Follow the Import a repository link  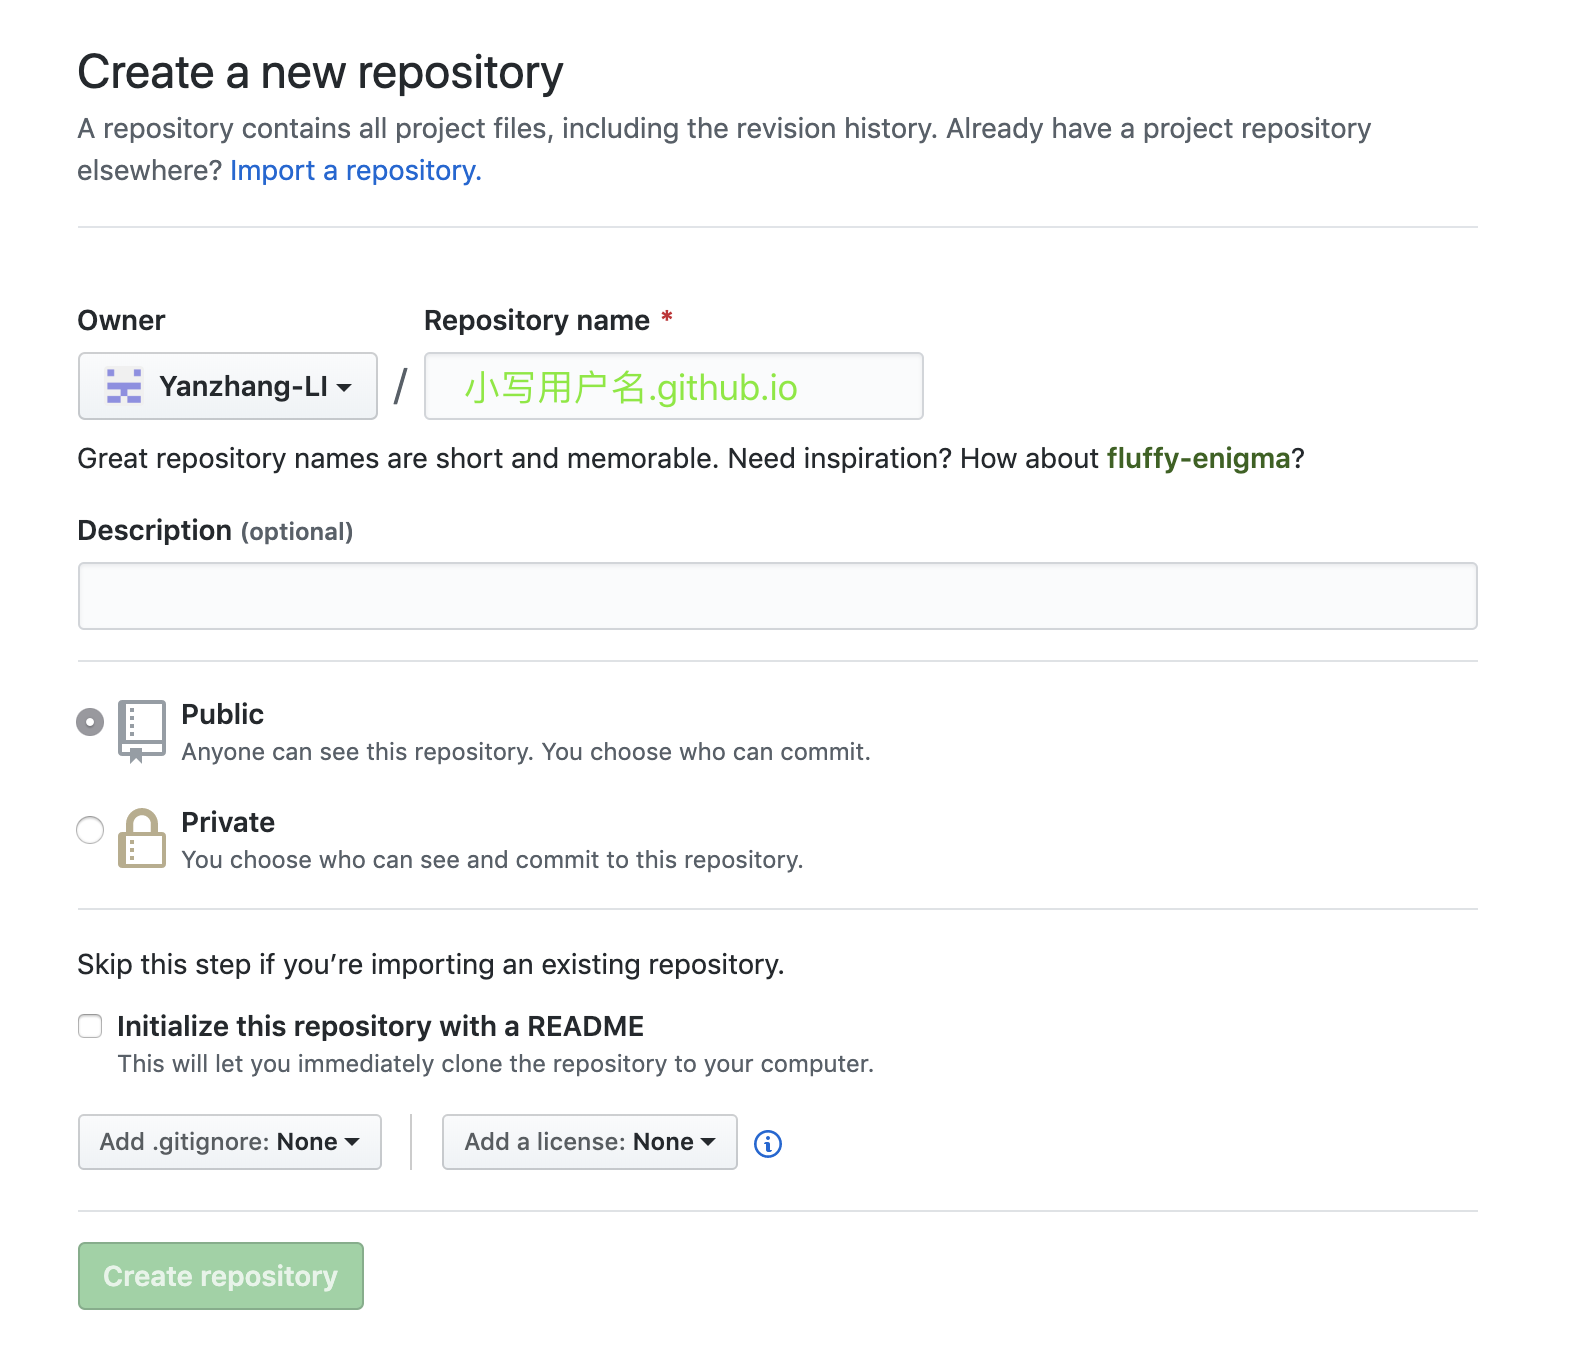point(355,171)
